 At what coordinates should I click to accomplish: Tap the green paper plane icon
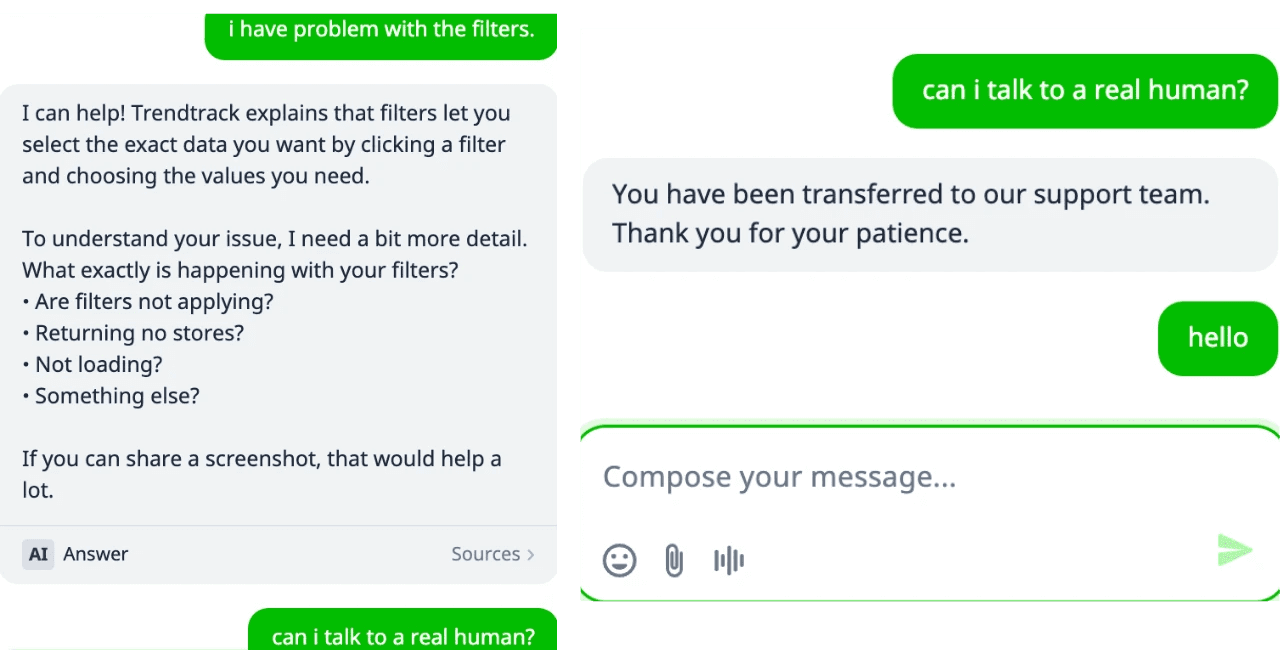click(x=1235, y=550)
